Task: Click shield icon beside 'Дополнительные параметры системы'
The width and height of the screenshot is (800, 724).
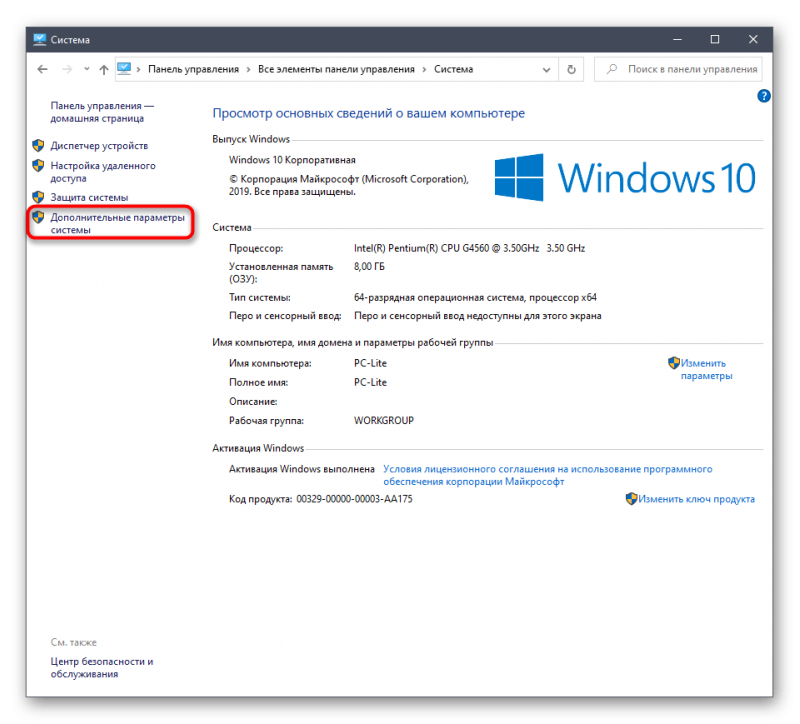Action: point(38,217)
